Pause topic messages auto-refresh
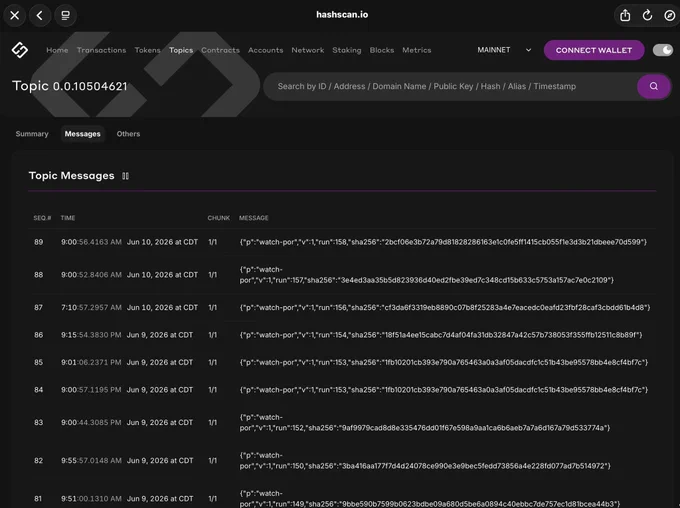 (125, 176)
